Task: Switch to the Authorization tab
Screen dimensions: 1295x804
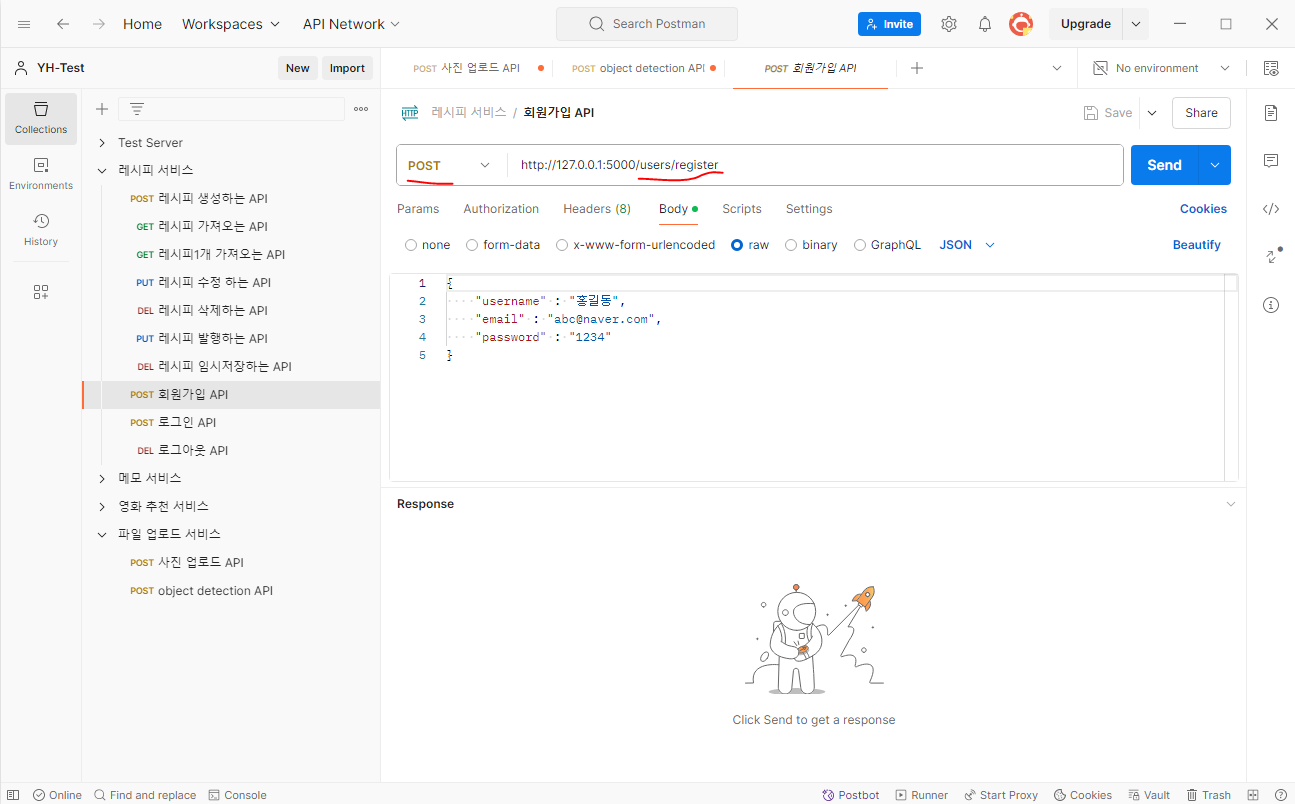Action: pyautogui.click(x=501, y=209)
